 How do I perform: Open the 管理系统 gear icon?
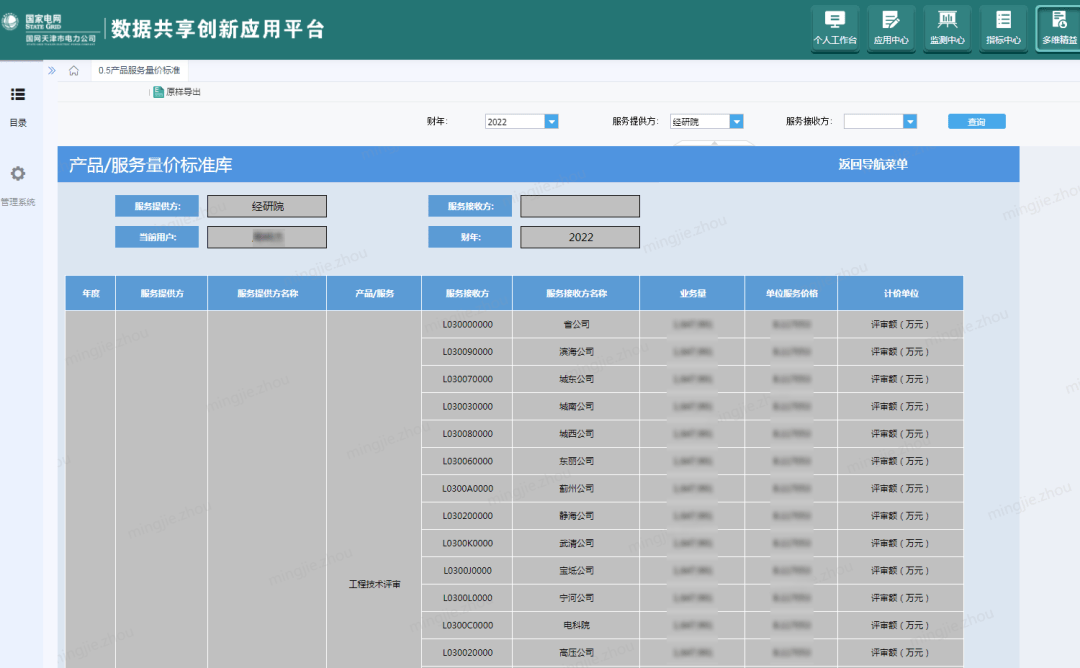click(18, 174)
